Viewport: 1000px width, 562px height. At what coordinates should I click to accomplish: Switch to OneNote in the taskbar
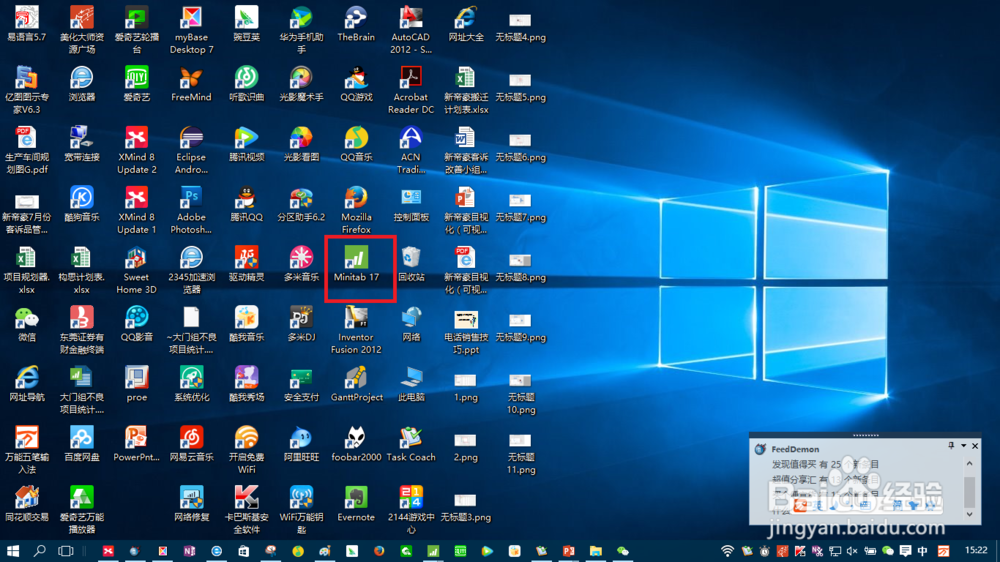coord(189,551)
